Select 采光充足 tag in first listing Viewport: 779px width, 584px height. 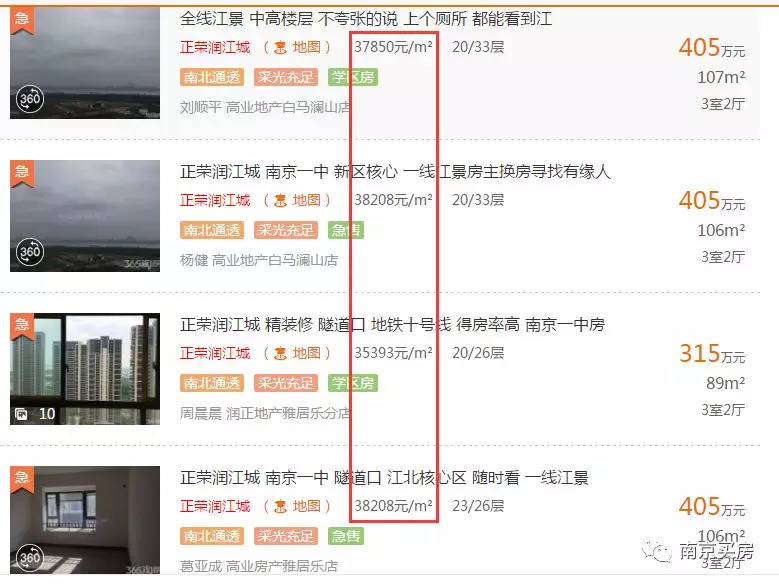point(286,77)
